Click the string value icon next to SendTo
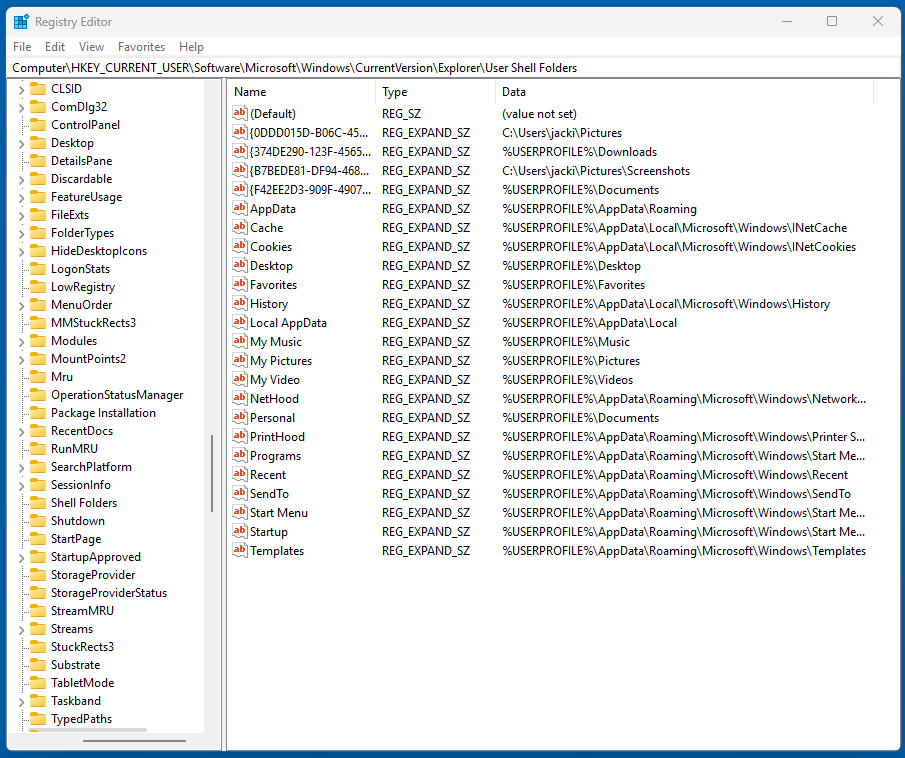The height and width of the screenshot is (758, 905). point(239,493)
